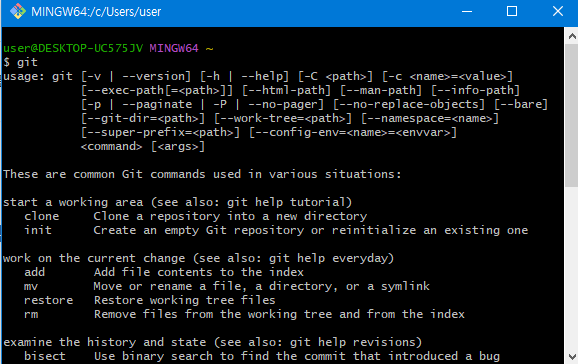Click the '[--man-path]' option text
578x364 pixels.
pyautogui.click(x=381, y=90)
